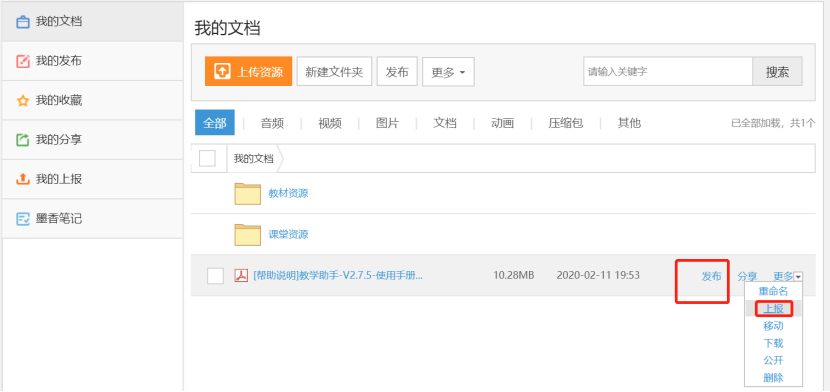Switch to the 其他 filter tab

click(x=629, y=124)
